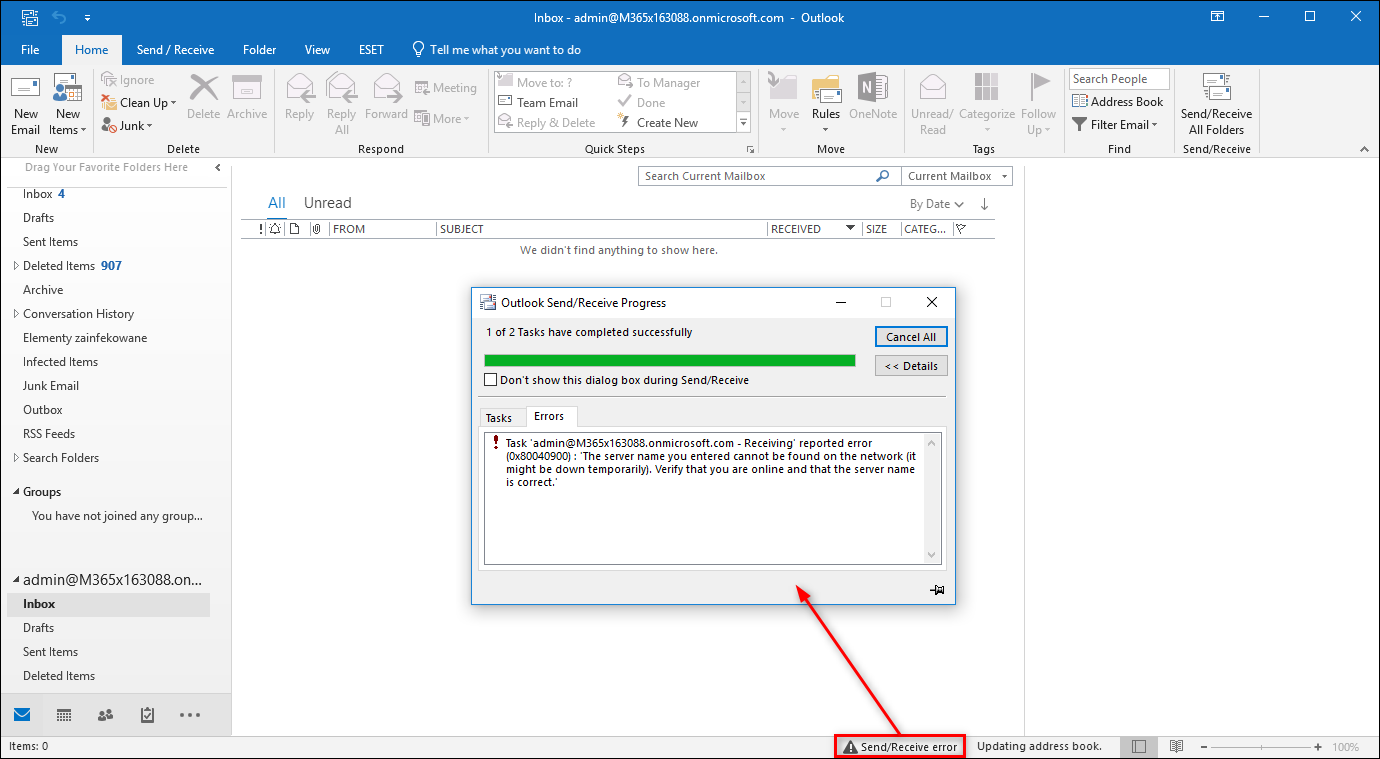Image resolution: width=1380 pixels, height=759 pixels.
Task: Toggle the Unread message filter
Action: point(327,202)
